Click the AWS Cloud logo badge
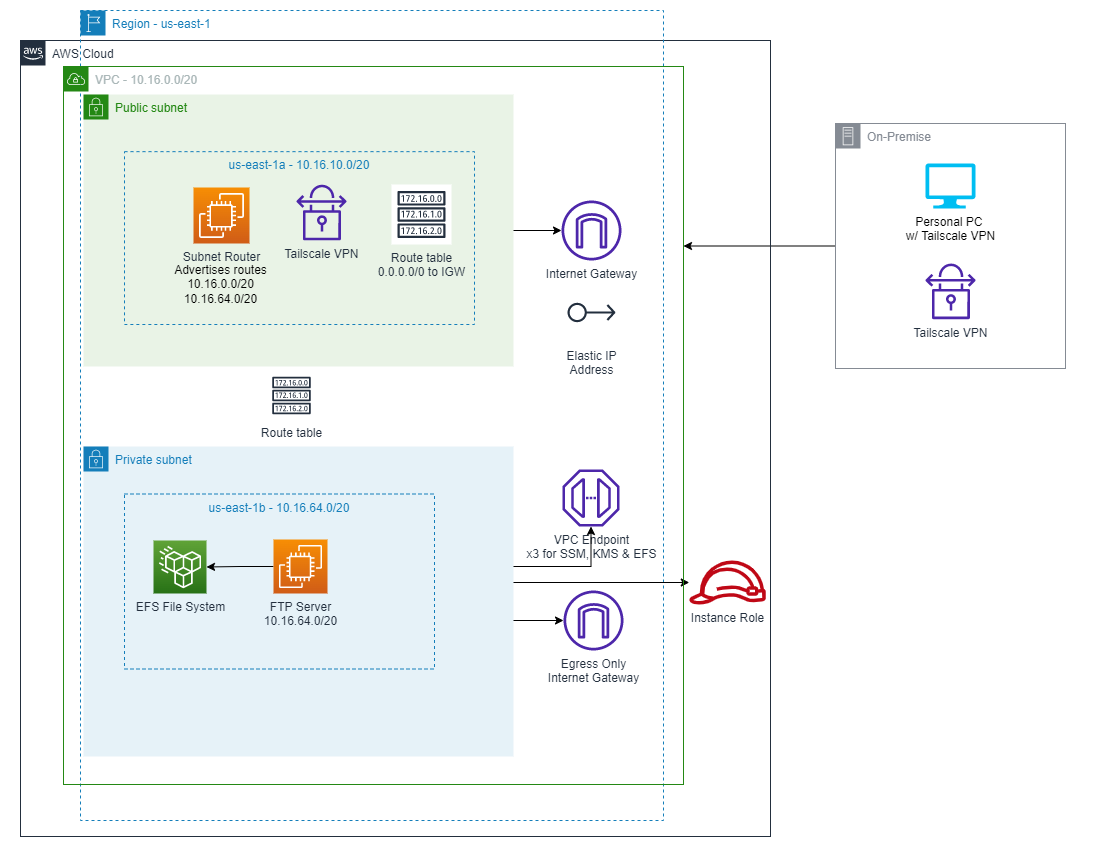Screen dimensions: 1100x850 point(33,53)
